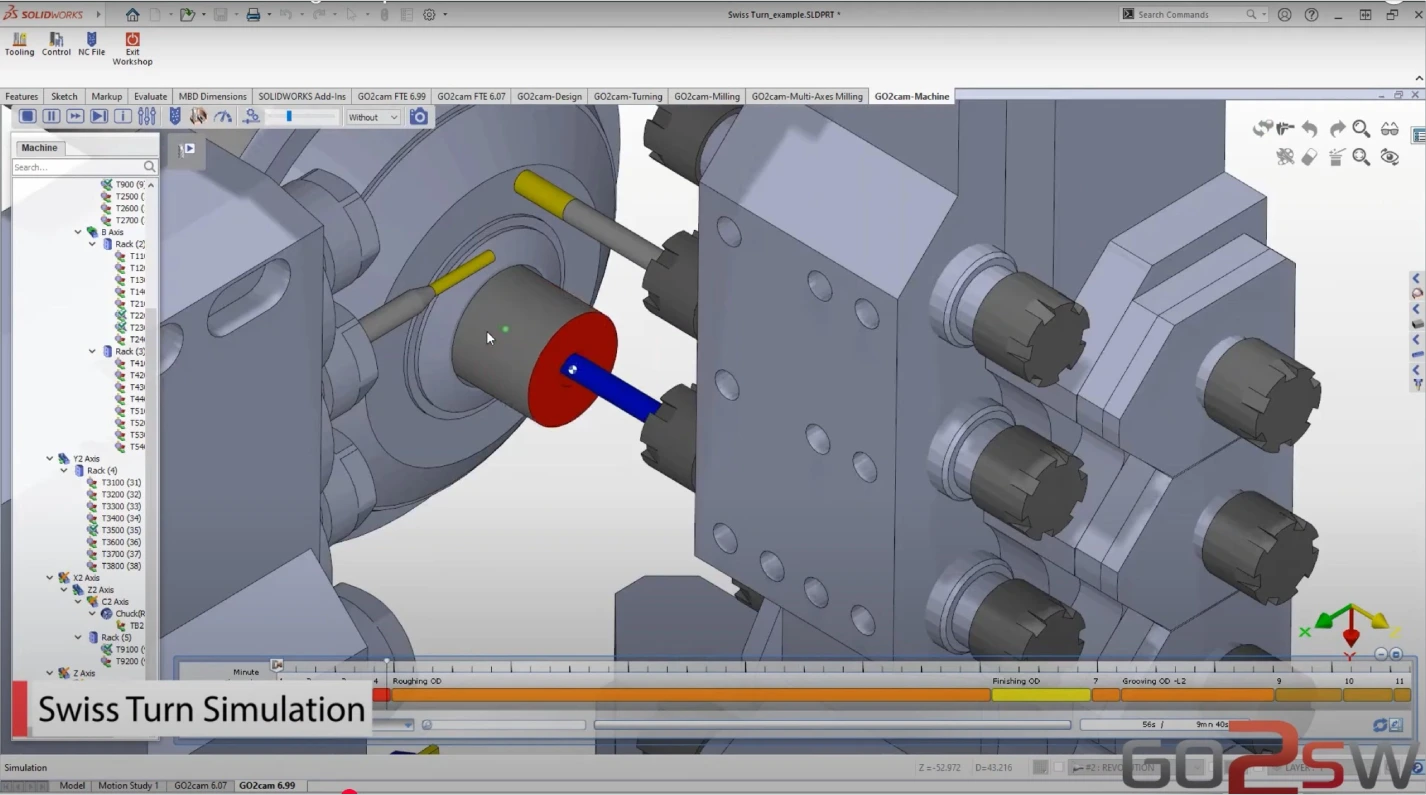Open the GO2cam-Milling tab
The image size is (1426, 795).
click(706, 97)
